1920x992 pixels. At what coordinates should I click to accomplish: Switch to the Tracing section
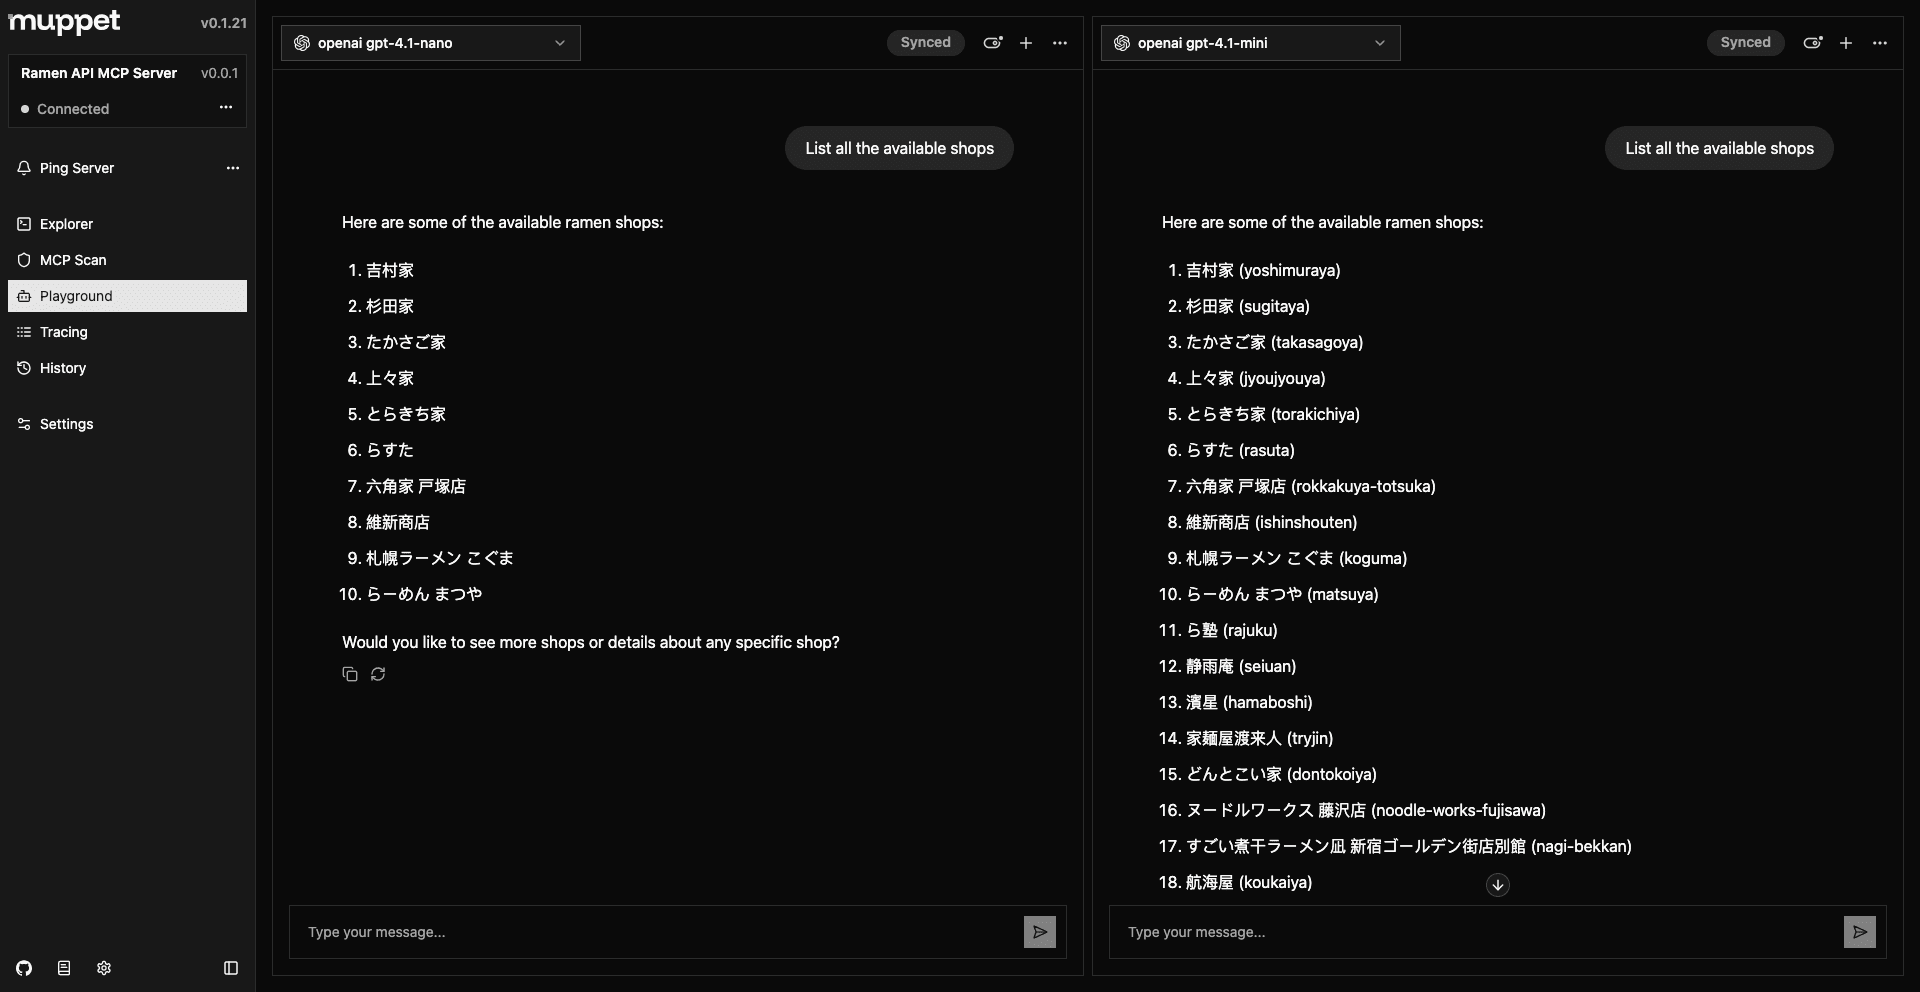(x=64, y=332)
